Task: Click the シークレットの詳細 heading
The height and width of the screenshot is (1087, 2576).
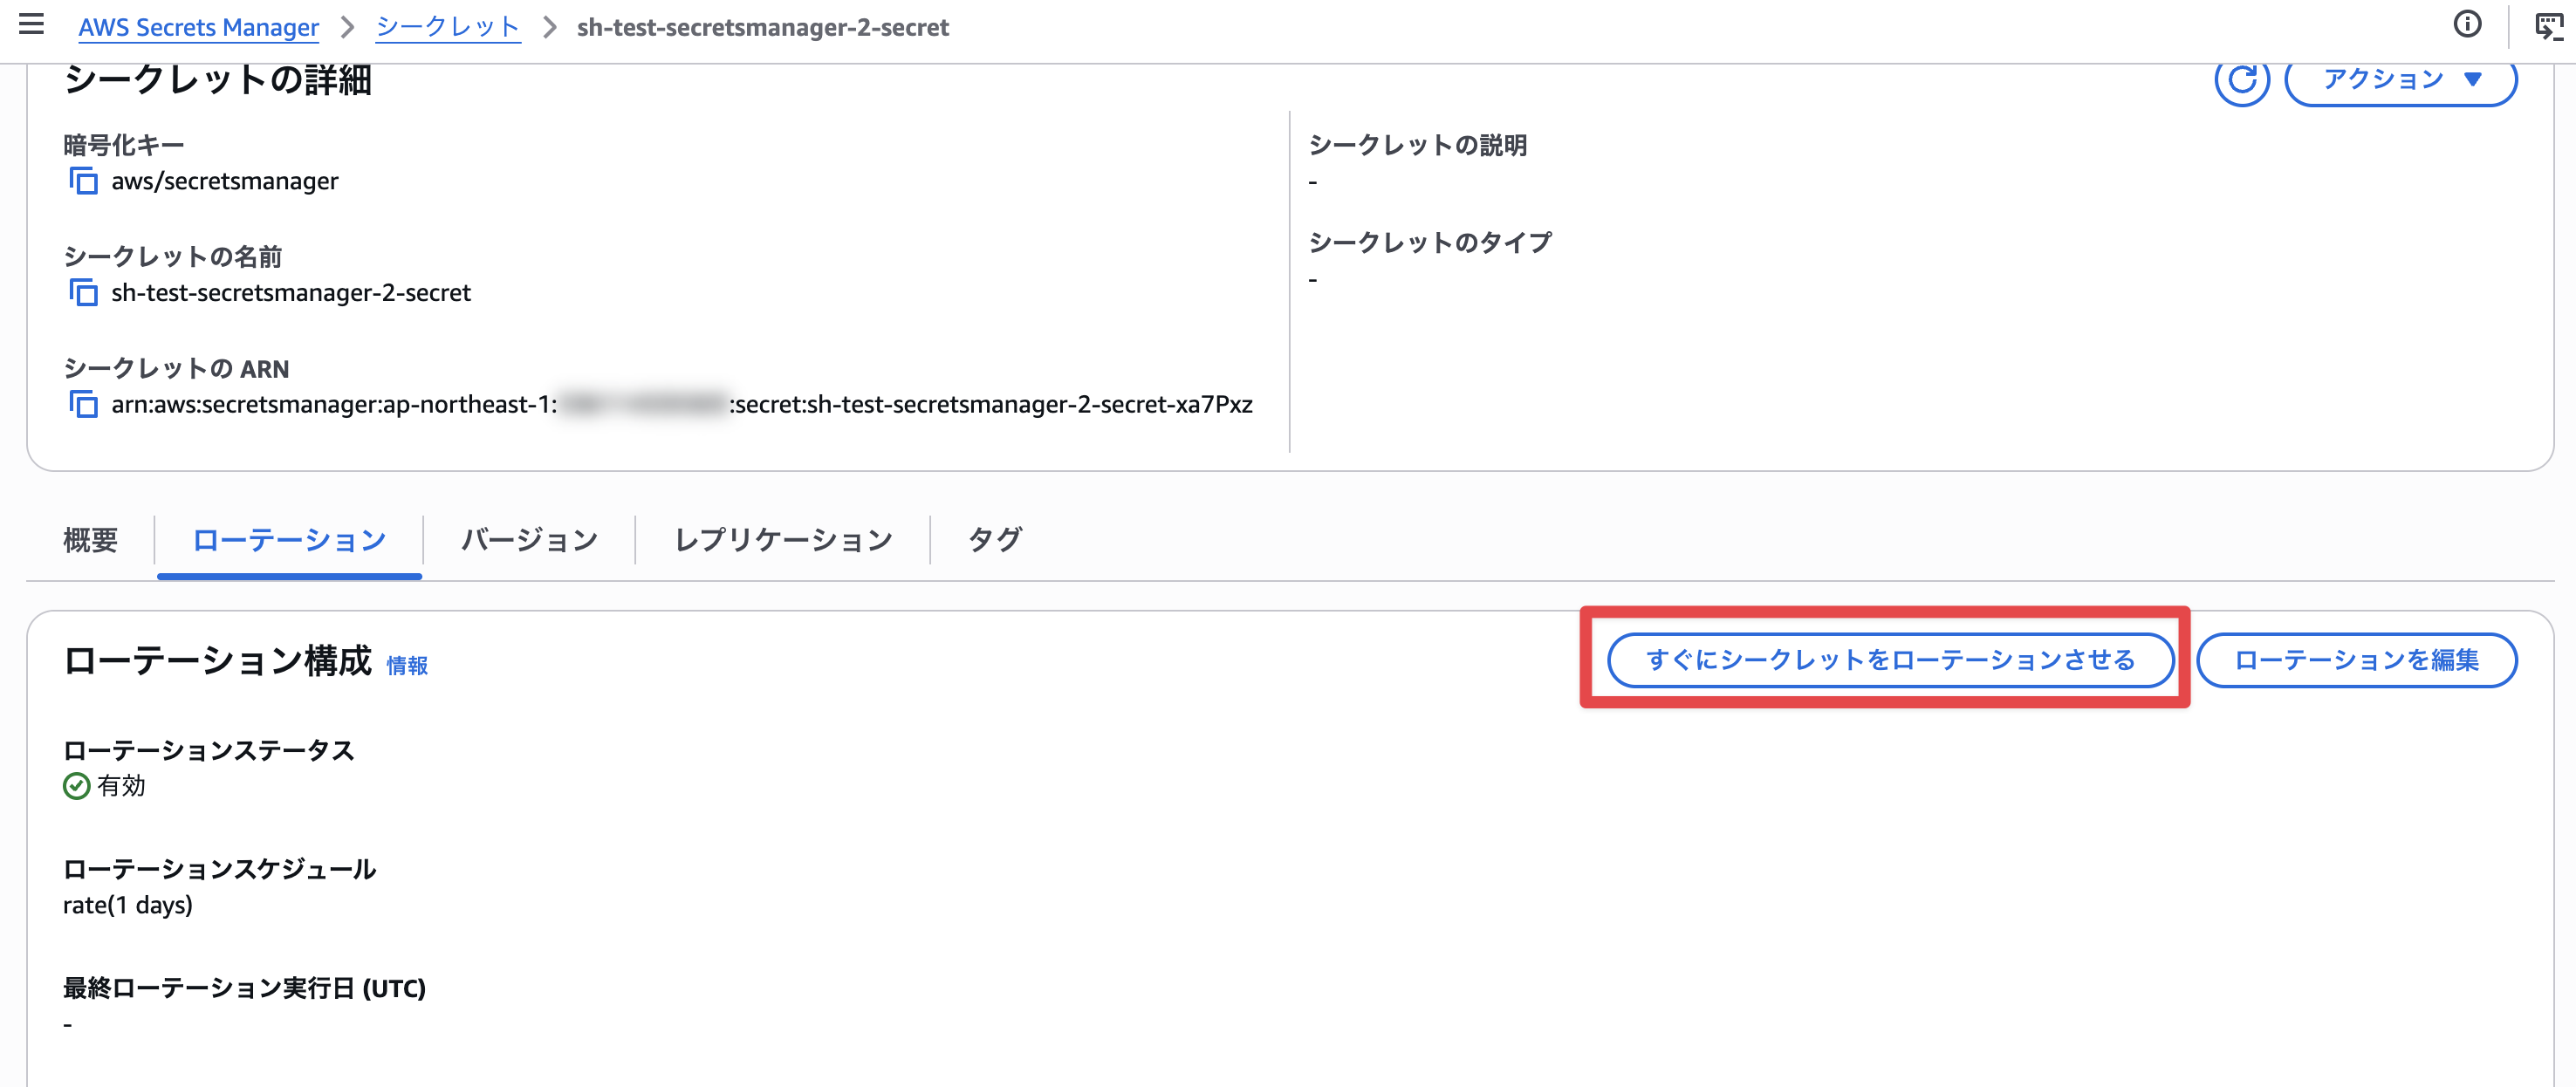Action: tap(218, 80)
